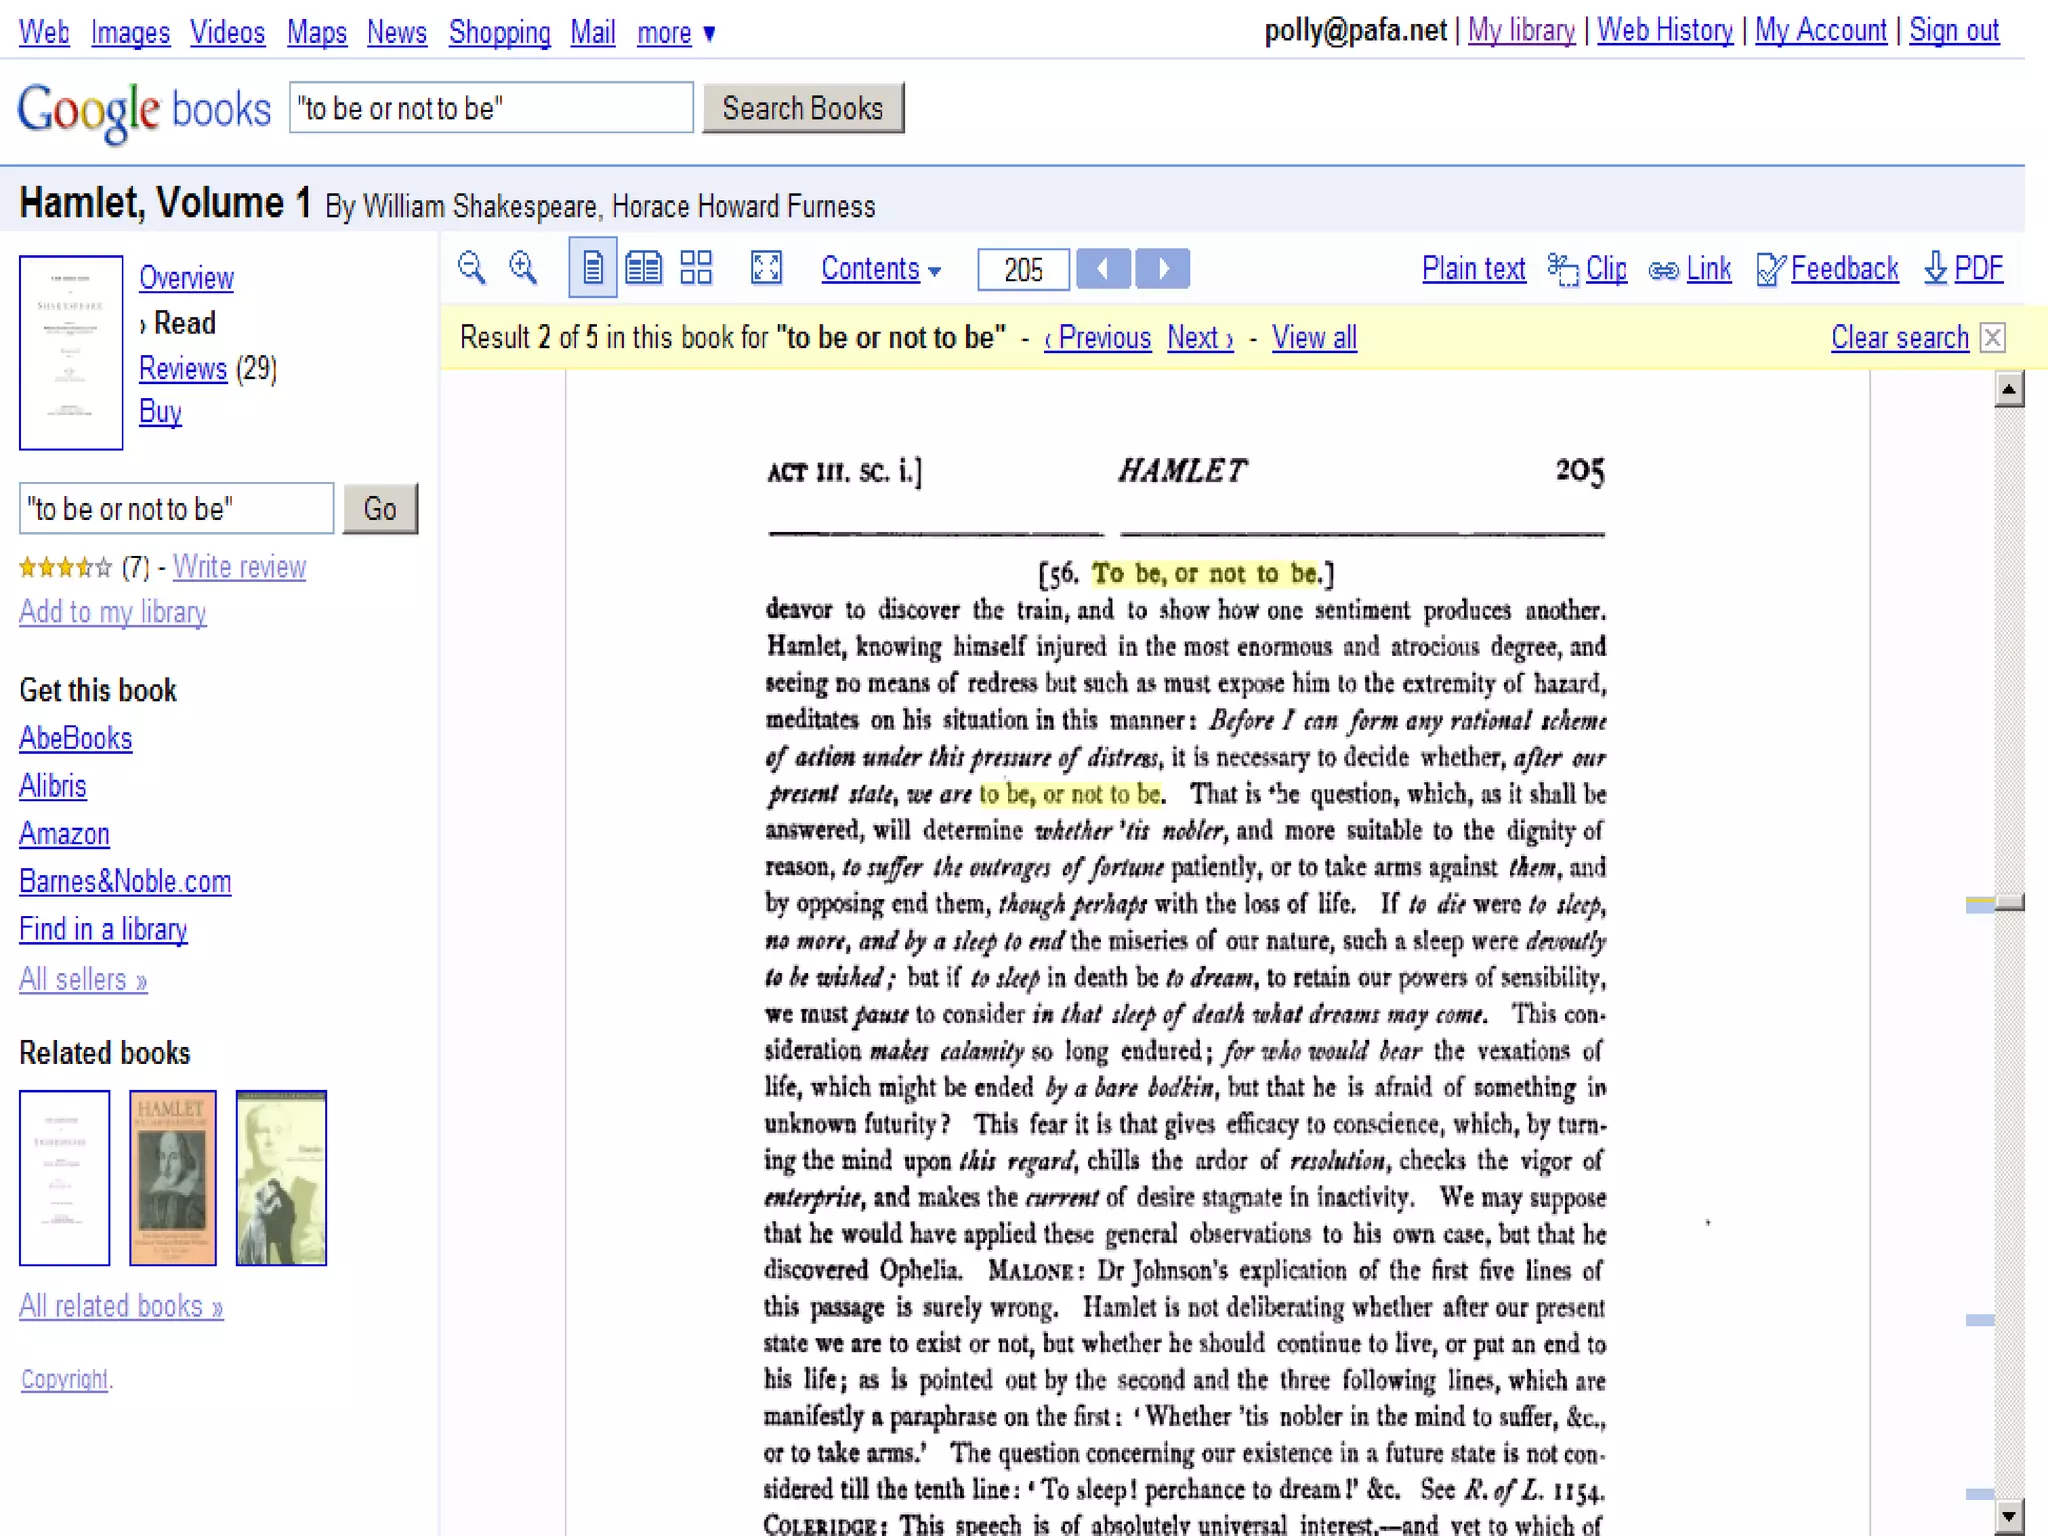Open the Images tab in top navigation

pyautogui.click(x=130, y=33)
